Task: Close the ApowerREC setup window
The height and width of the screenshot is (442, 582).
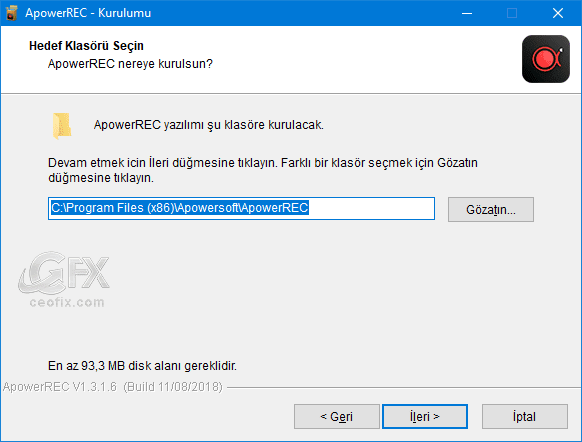Action: click(558, 13)
